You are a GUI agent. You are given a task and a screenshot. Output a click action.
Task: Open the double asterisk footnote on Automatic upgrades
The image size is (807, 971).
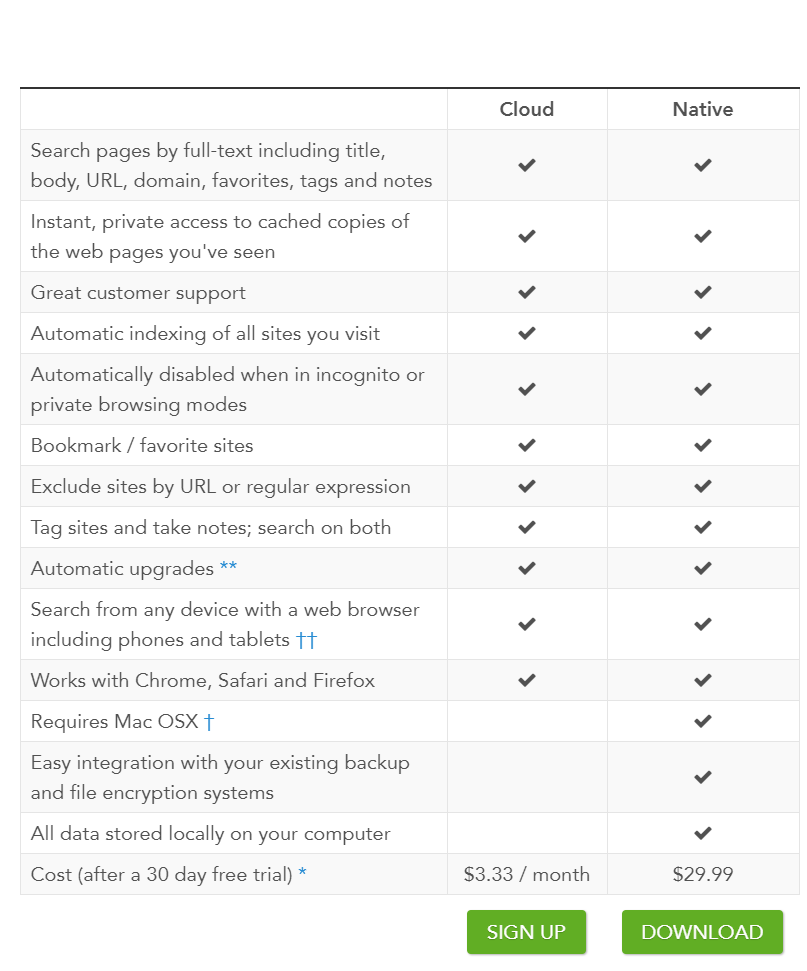229,569
